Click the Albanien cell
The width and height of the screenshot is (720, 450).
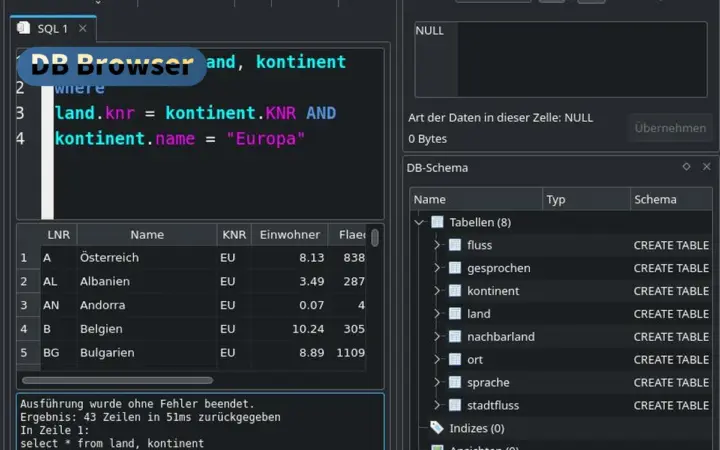coord(147,281)
